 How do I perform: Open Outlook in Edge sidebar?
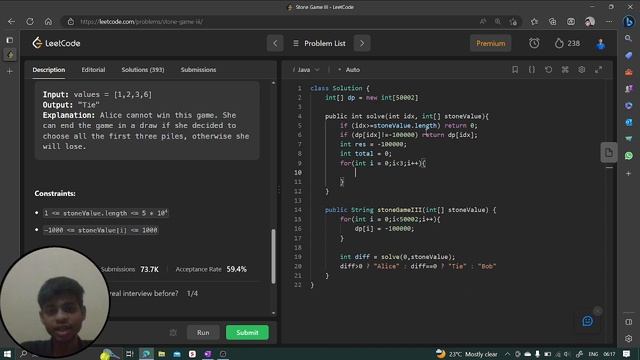629,122
